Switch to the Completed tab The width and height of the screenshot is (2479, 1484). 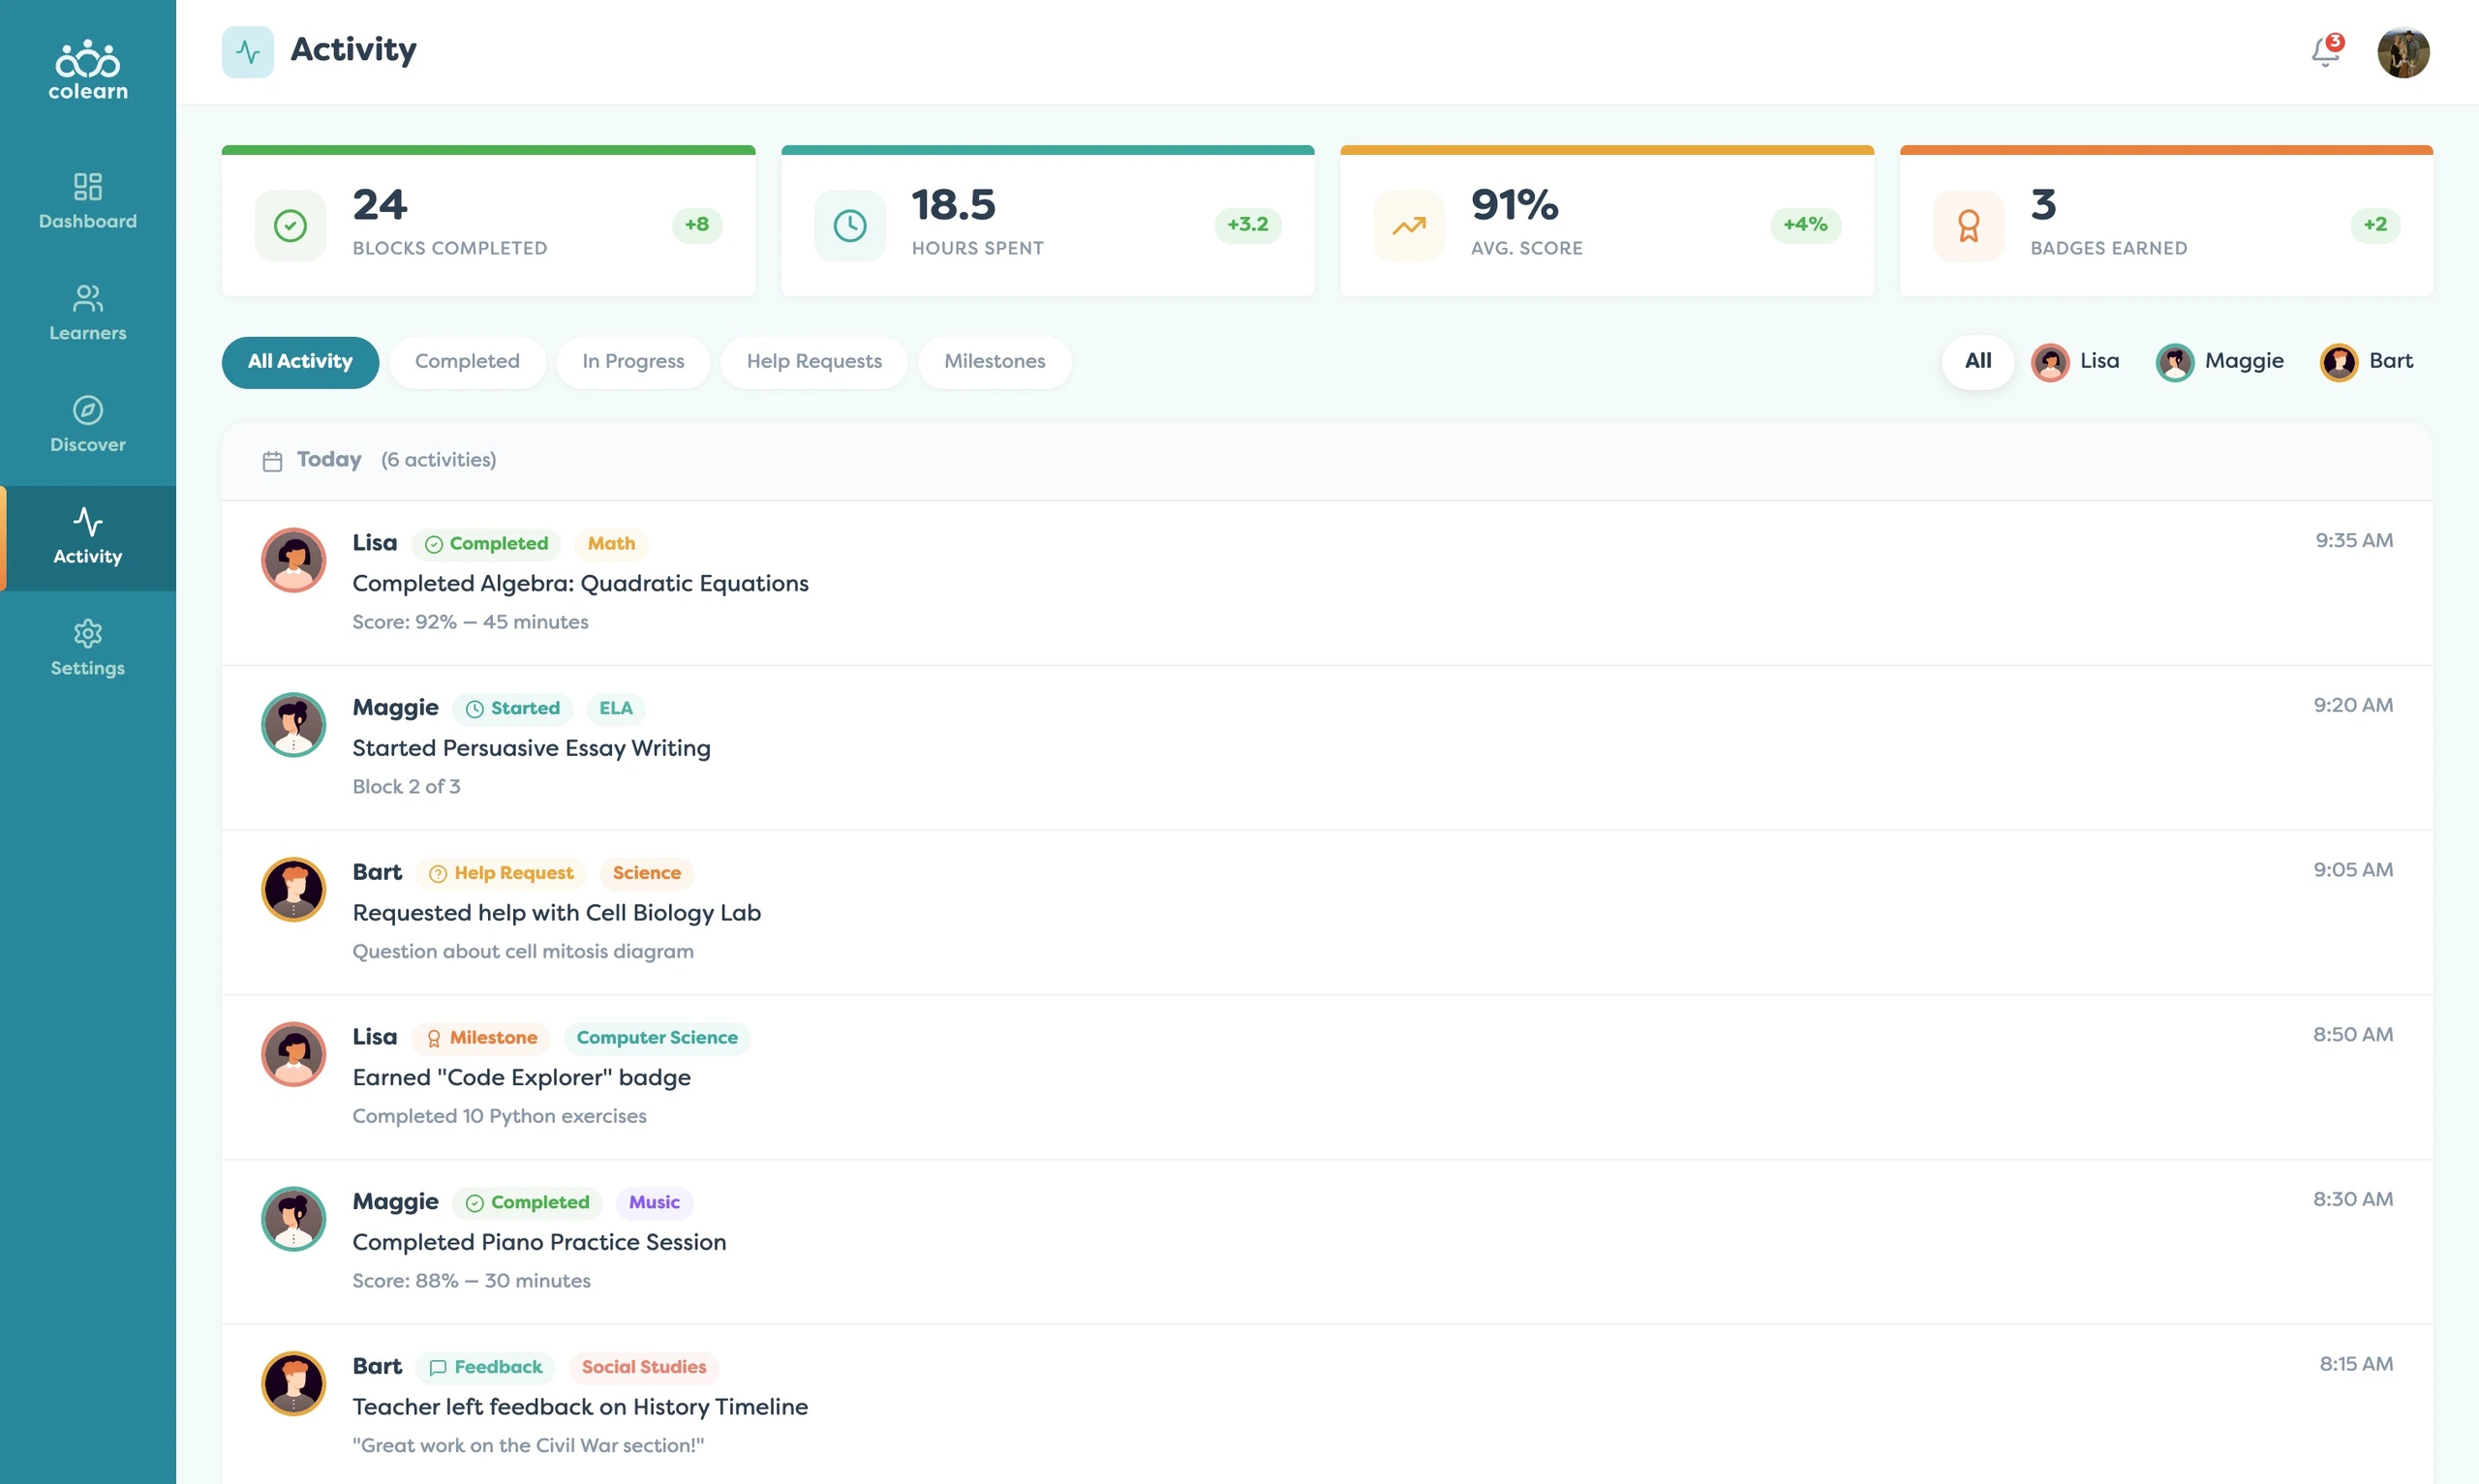[x=467, y=362]
